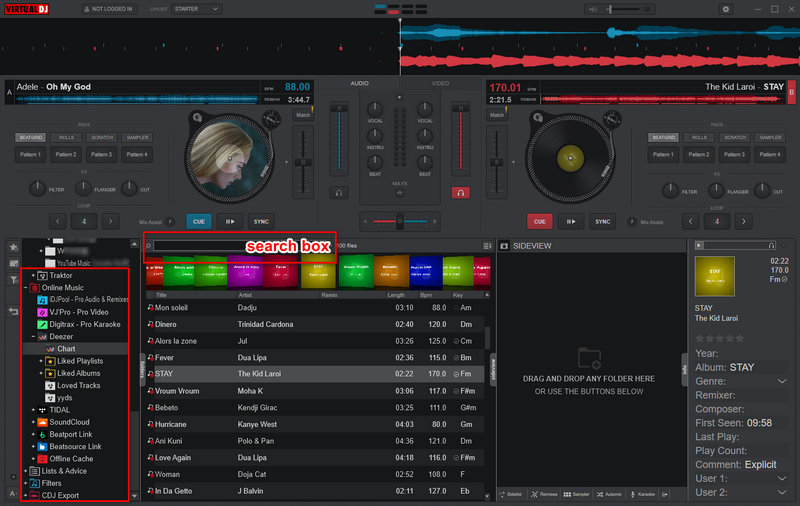Click Match button on deck A

coord(303,115)
